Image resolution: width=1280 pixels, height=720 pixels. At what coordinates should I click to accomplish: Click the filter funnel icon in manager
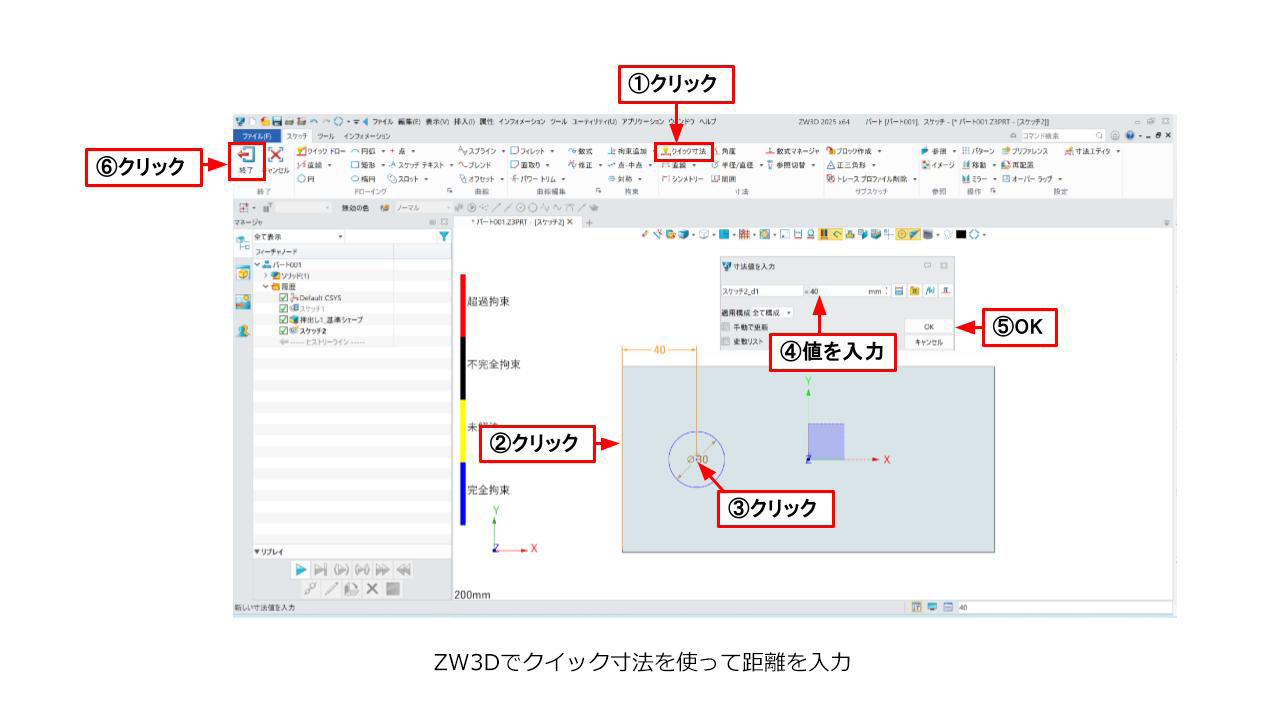444,237
